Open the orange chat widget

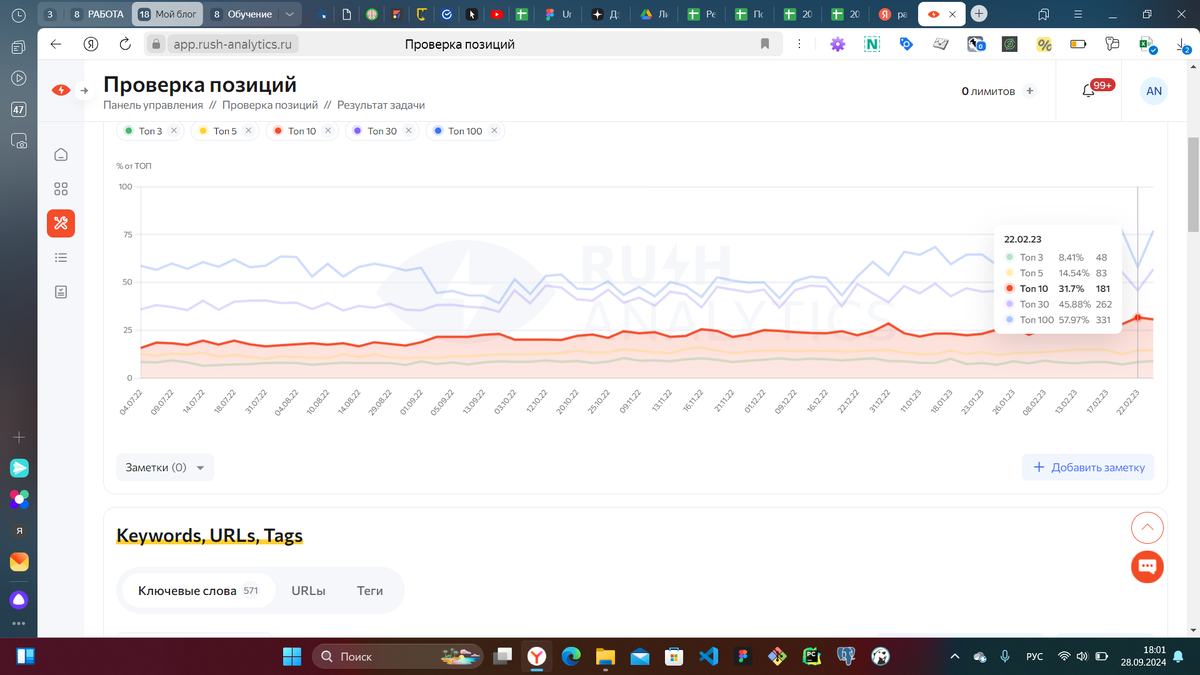[x=1147, y=567]
